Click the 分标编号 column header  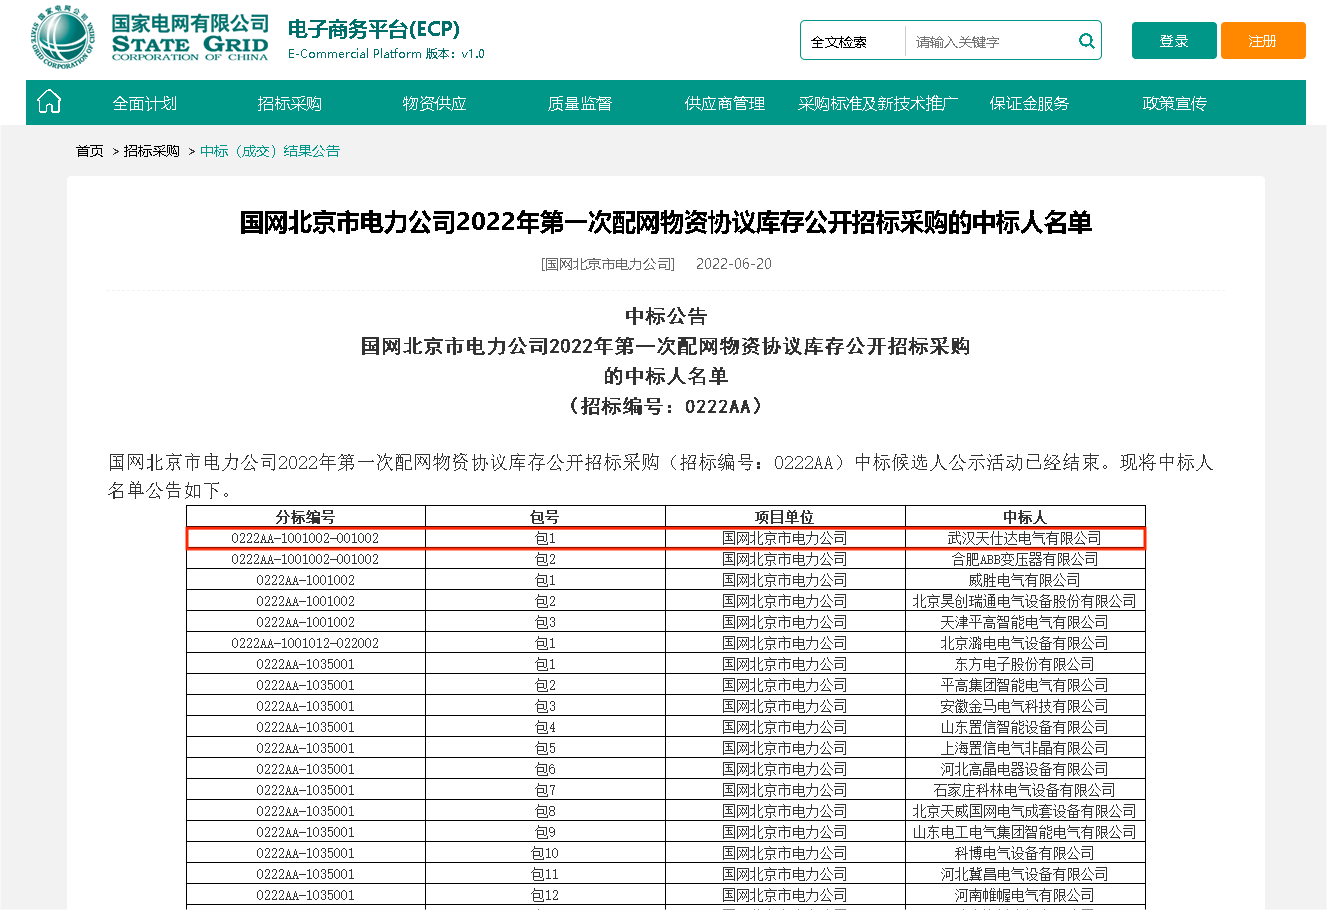306,517
